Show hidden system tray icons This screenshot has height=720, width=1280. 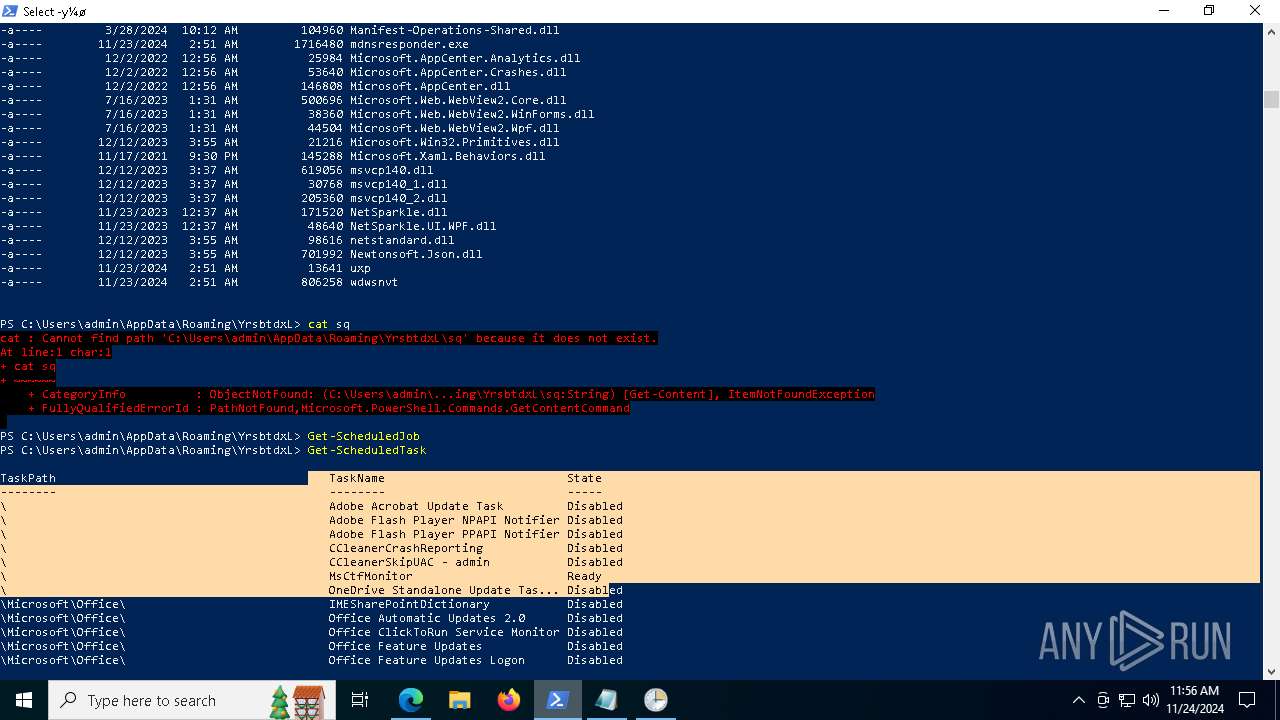(x=1078, y=700)
